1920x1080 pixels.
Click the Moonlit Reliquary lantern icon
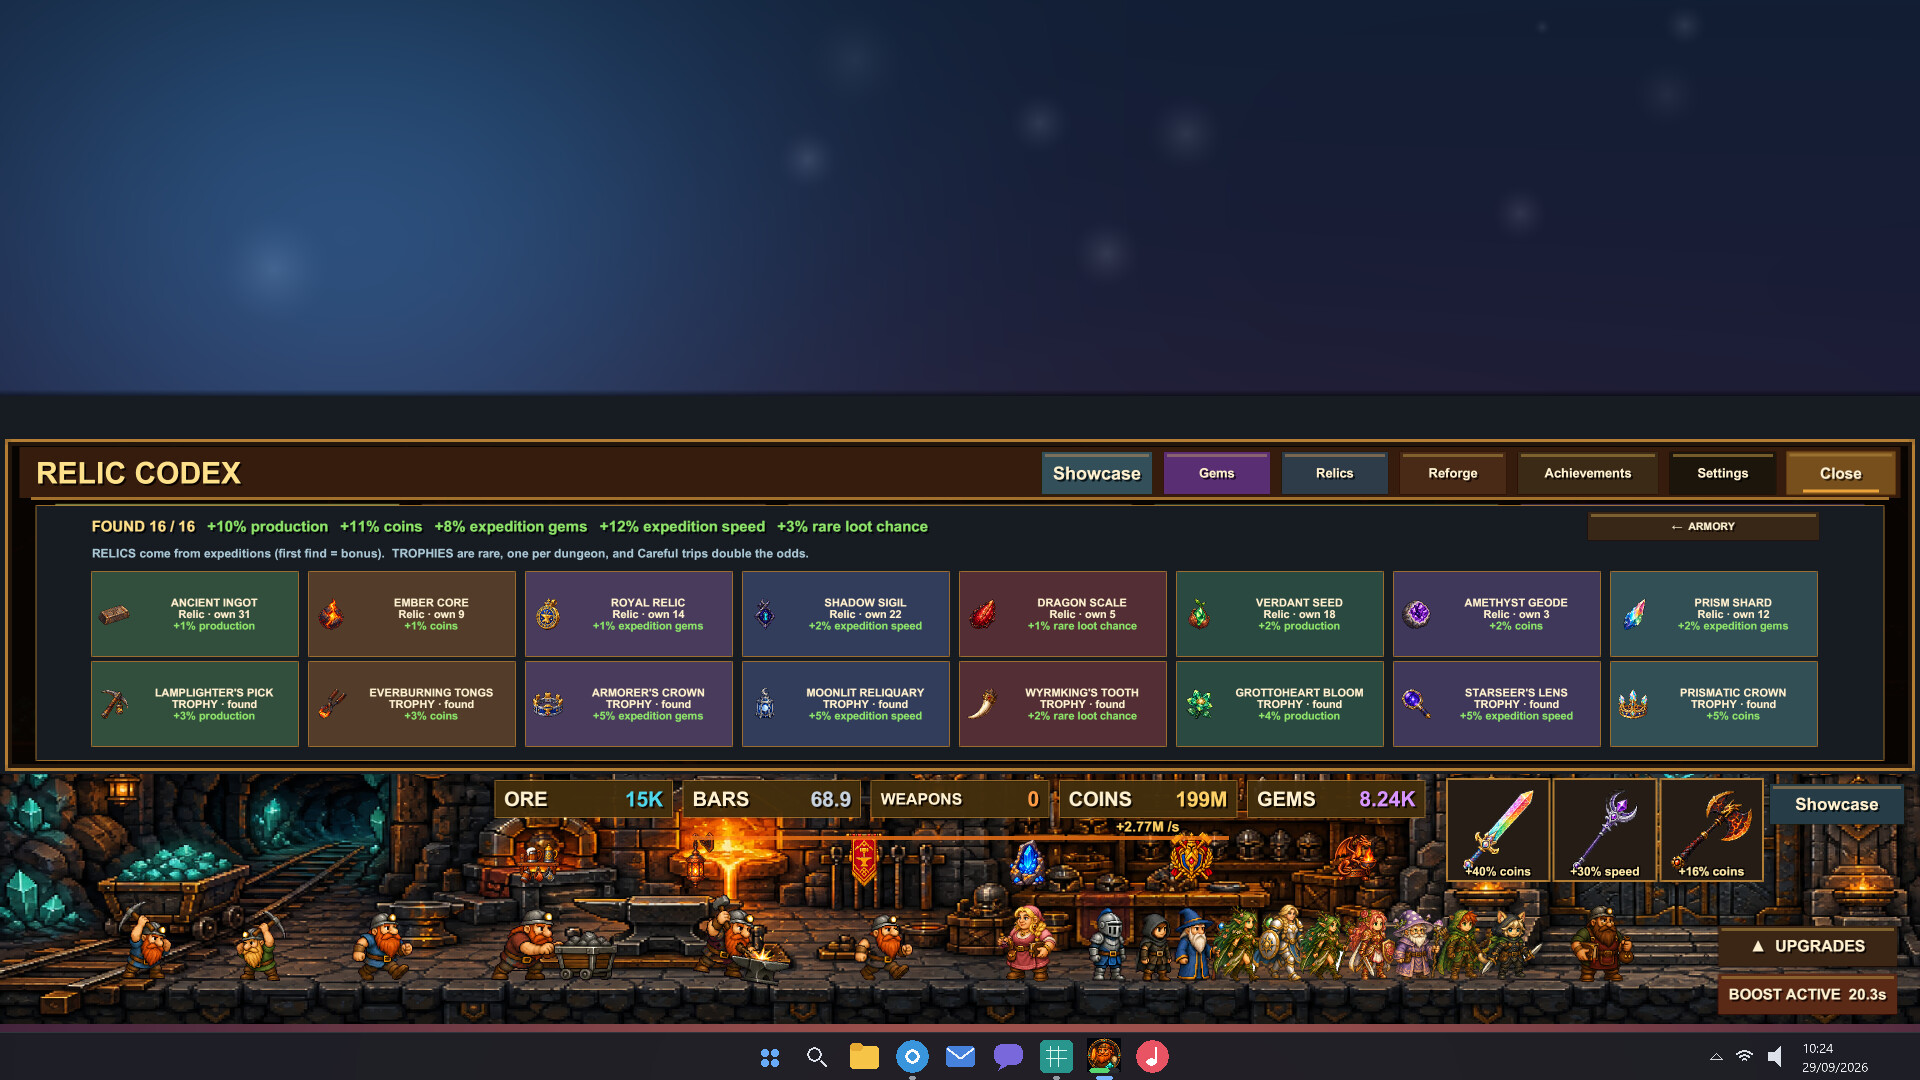click(x=765, y=704)
